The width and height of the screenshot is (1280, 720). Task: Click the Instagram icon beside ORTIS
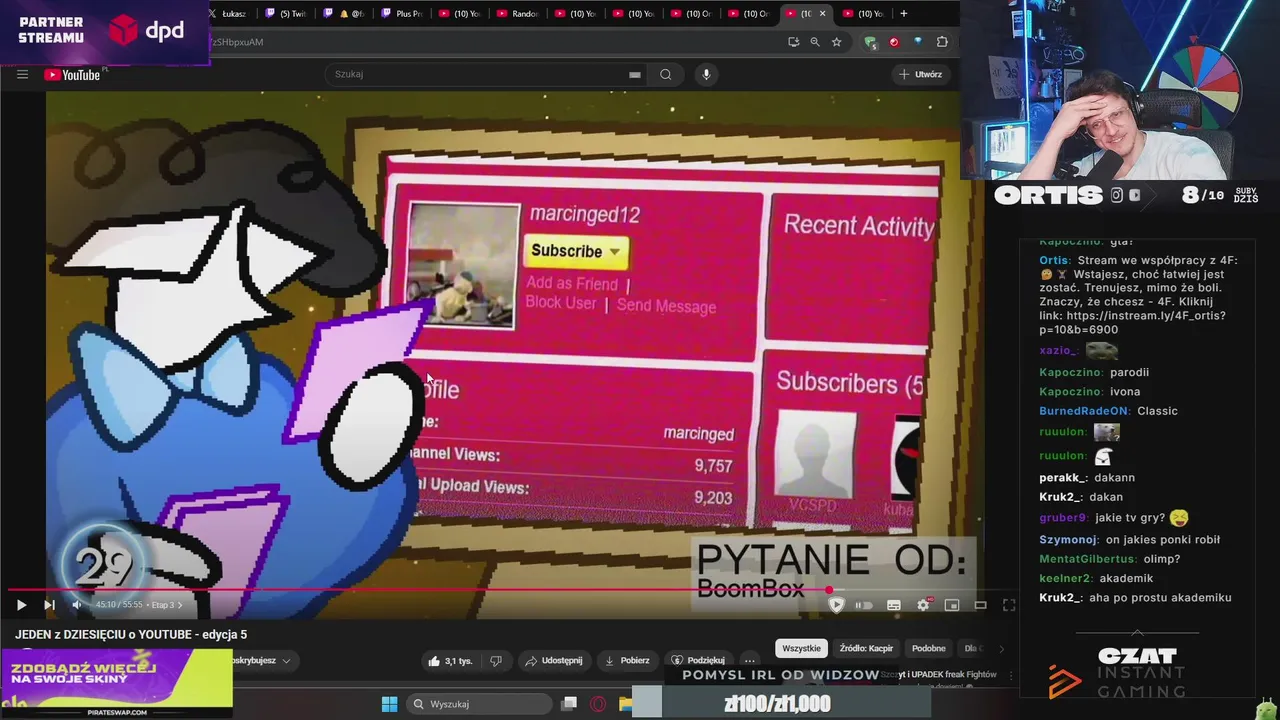click(x=1116, y=195)
